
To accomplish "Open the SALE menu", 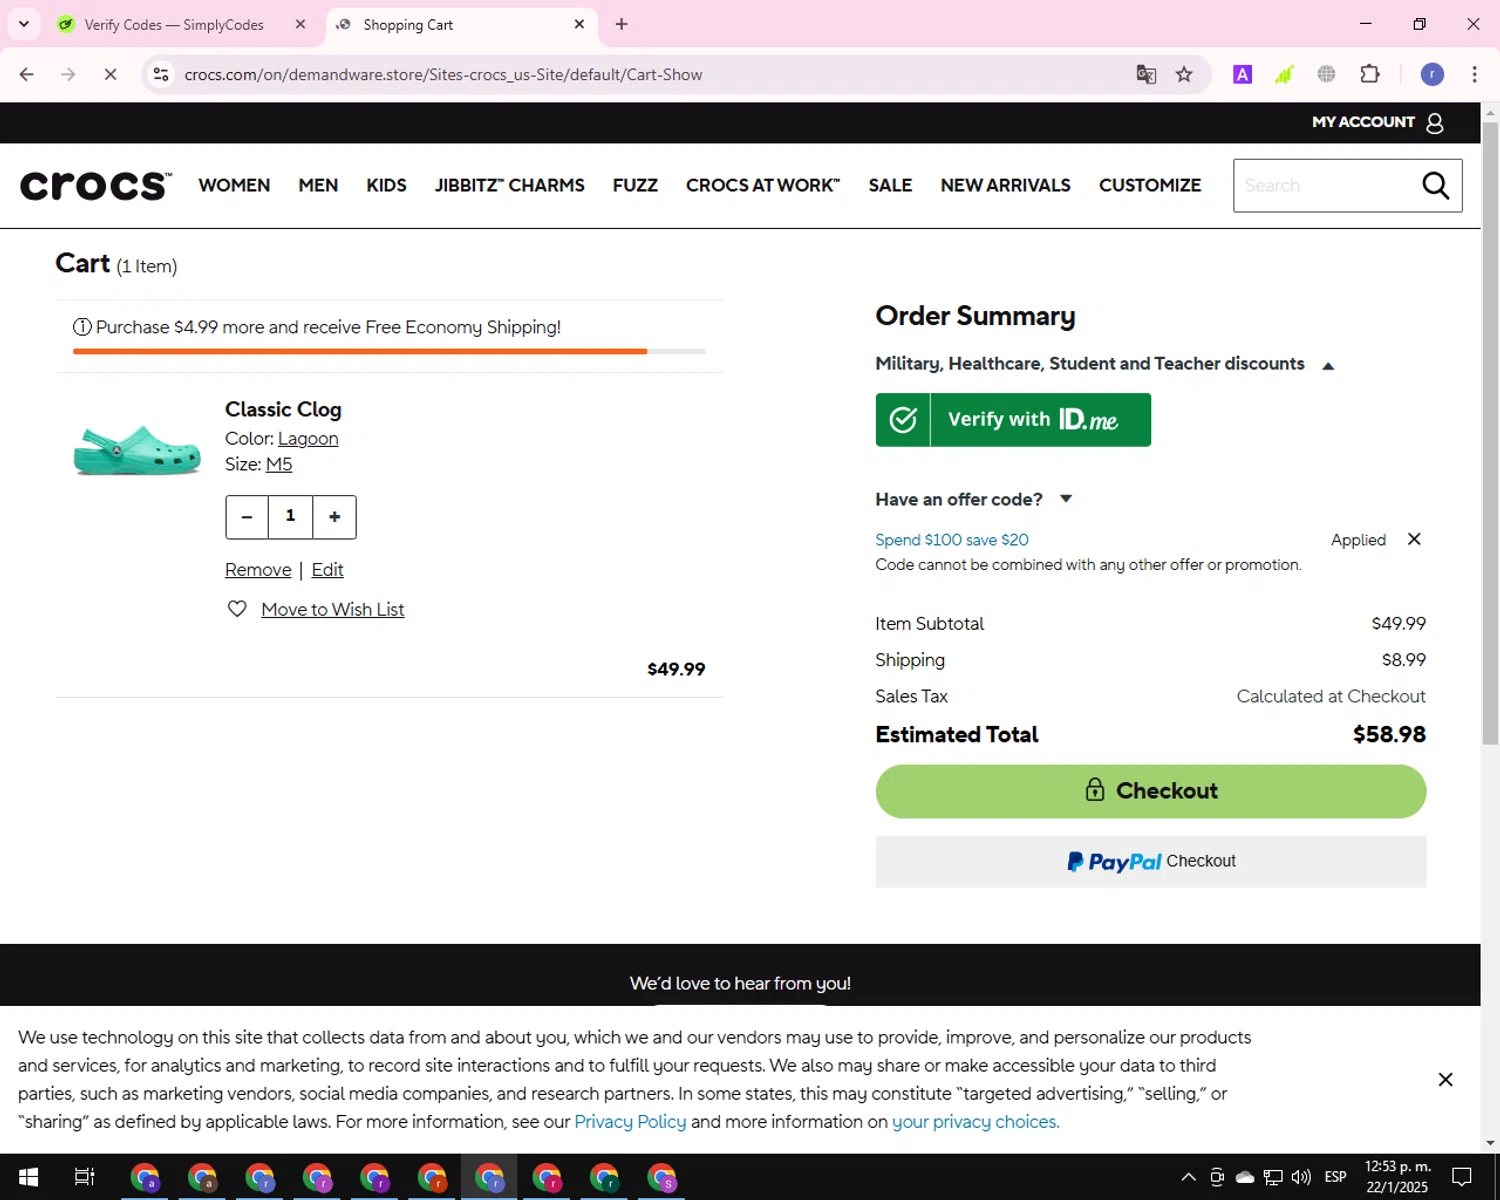I will (x=890, y=185).
